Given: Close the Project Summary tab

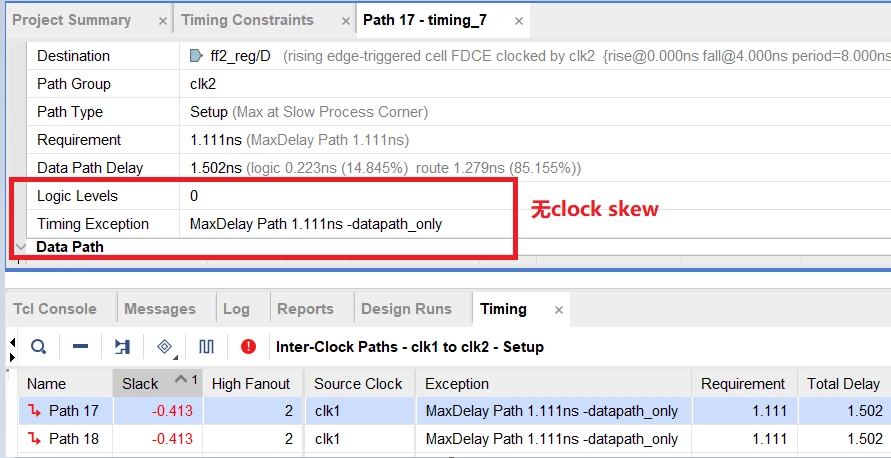Looking at the screenshot, I should (x=162, y=21).
